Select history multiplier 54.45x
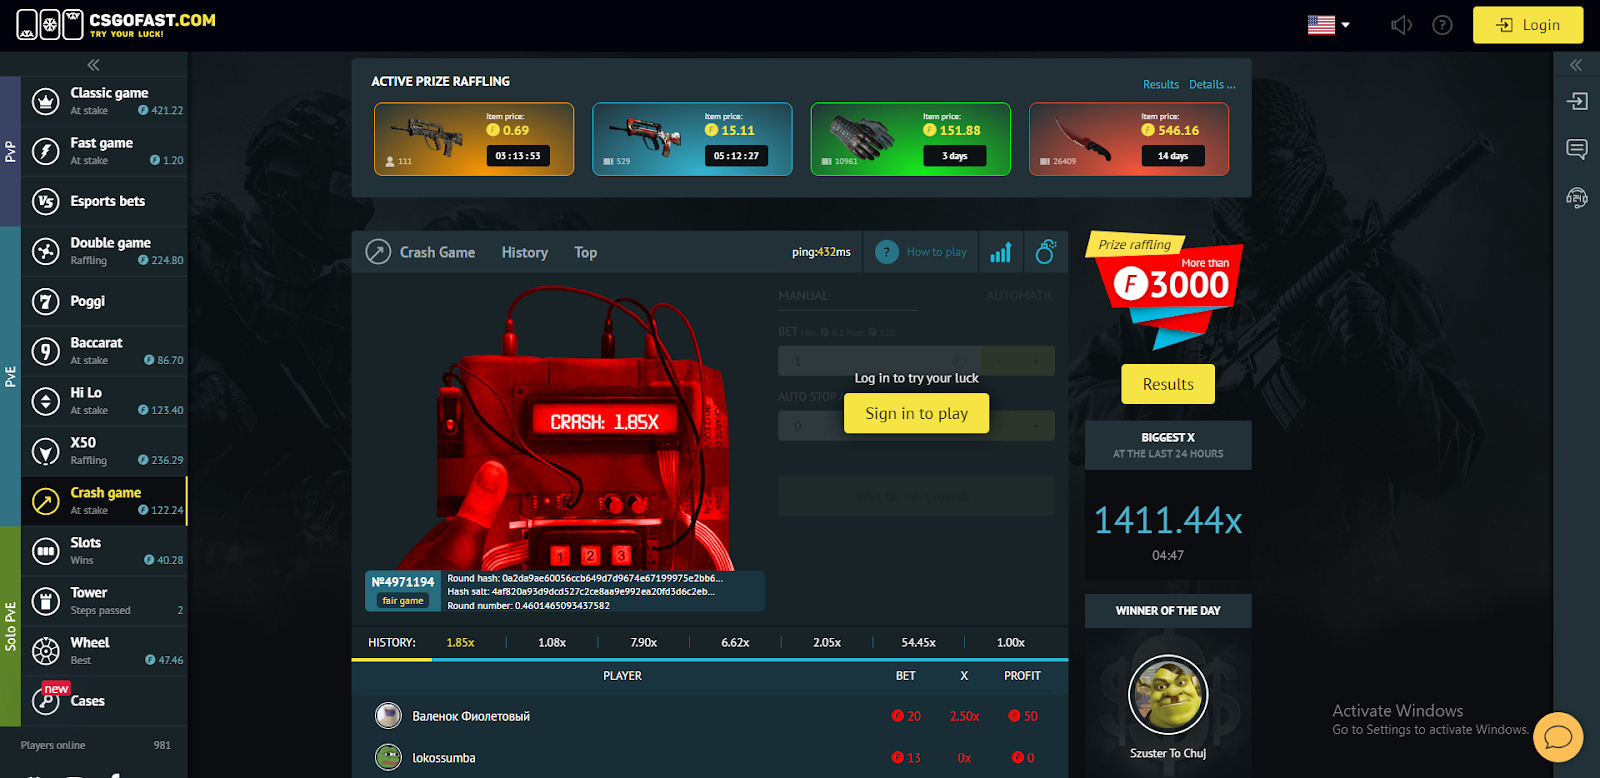Screen dimensions: 1600x778 [918, 643]
